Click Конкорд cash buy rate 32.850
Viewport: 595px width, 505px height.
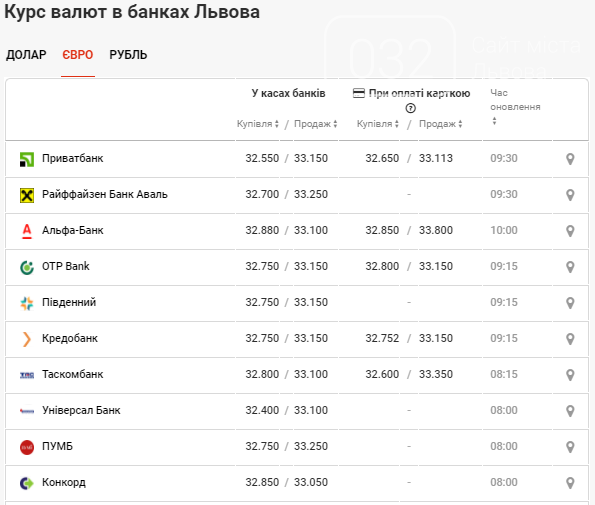[x=262, y=483]
